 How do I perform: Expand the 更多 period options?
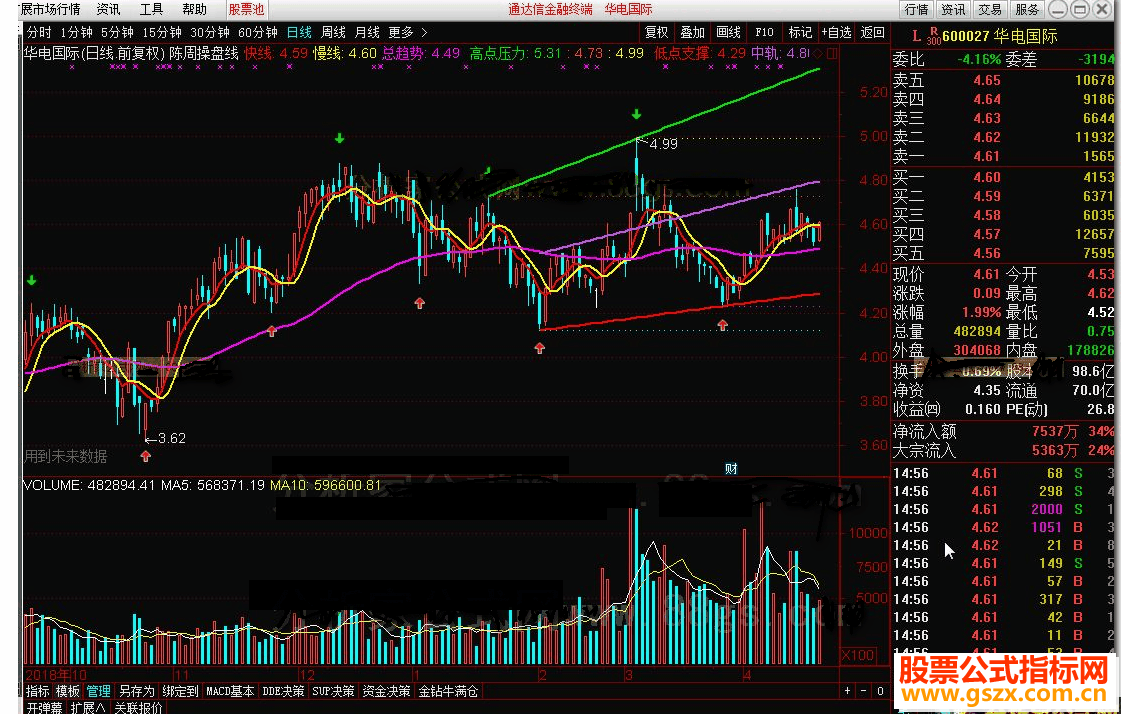pos(408,32)
